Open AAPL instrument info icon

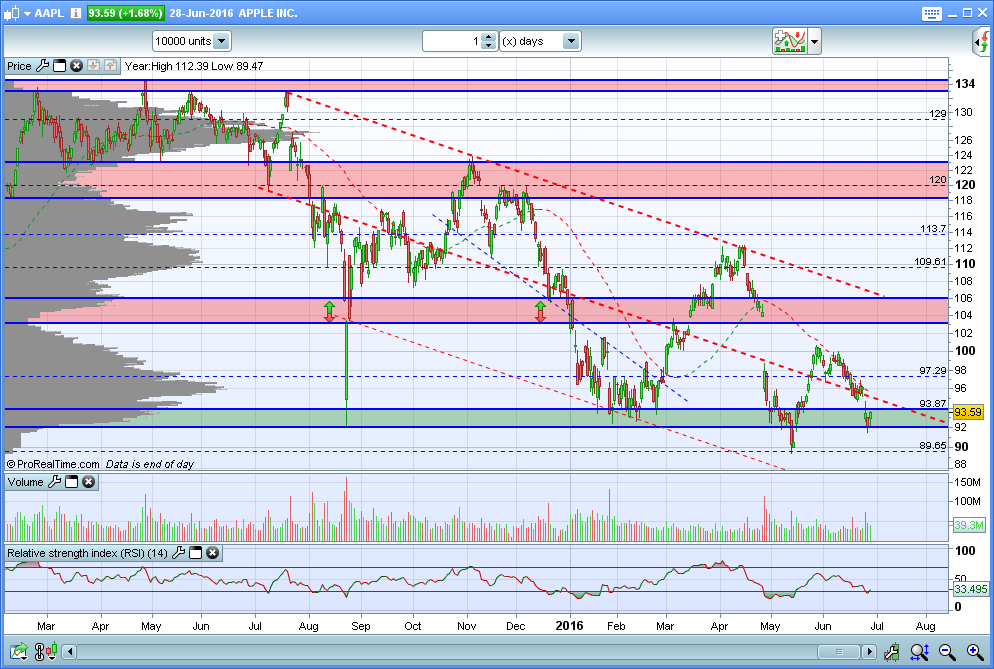(76, 13)
